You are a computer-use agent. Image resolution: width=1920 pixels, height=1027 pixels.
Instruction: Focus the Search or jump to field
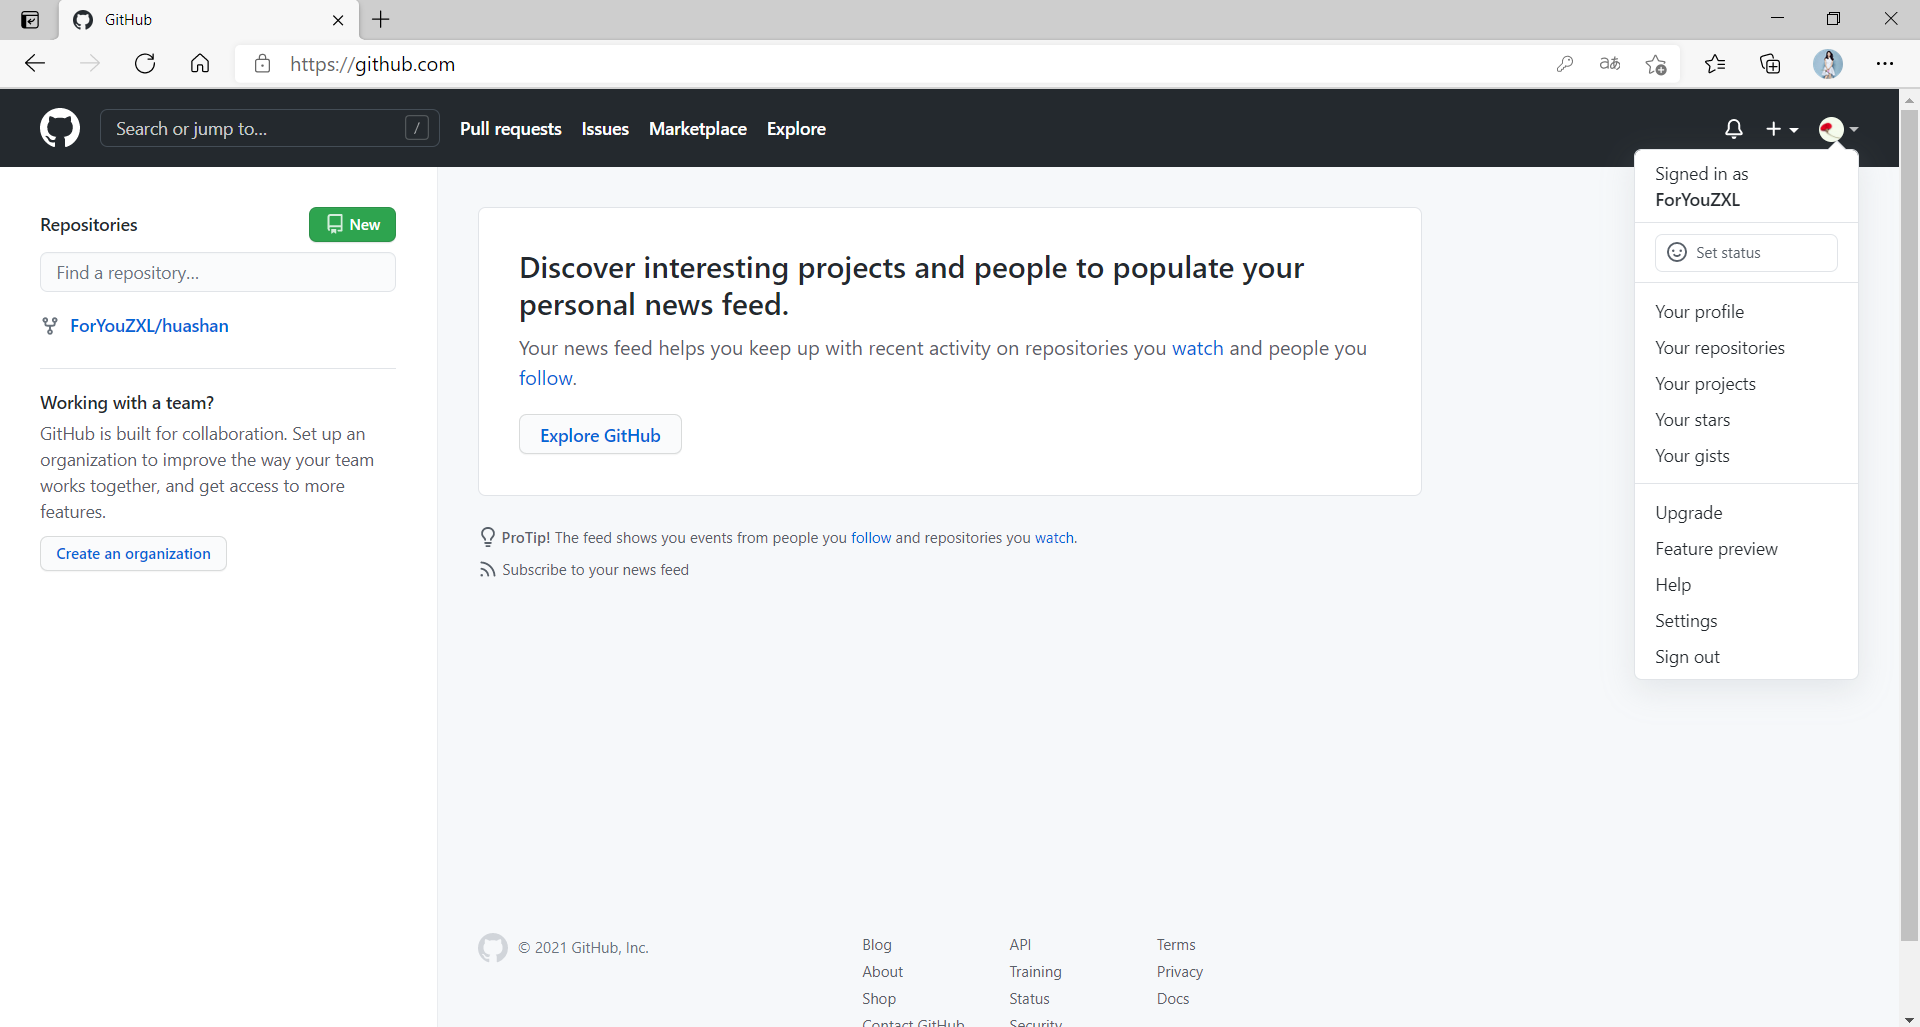pyautogui.click(x=270, y=128)
